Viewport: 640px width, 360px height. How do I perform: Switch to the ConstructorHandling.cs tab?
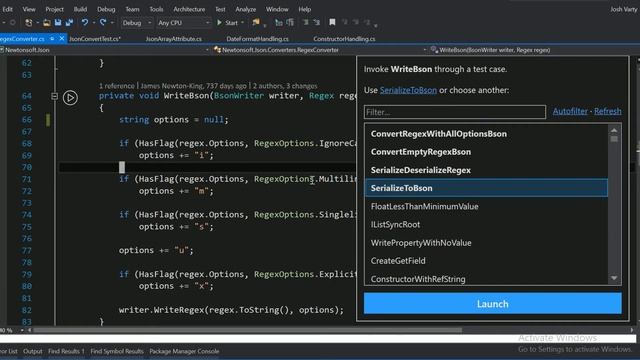point(344,39)
